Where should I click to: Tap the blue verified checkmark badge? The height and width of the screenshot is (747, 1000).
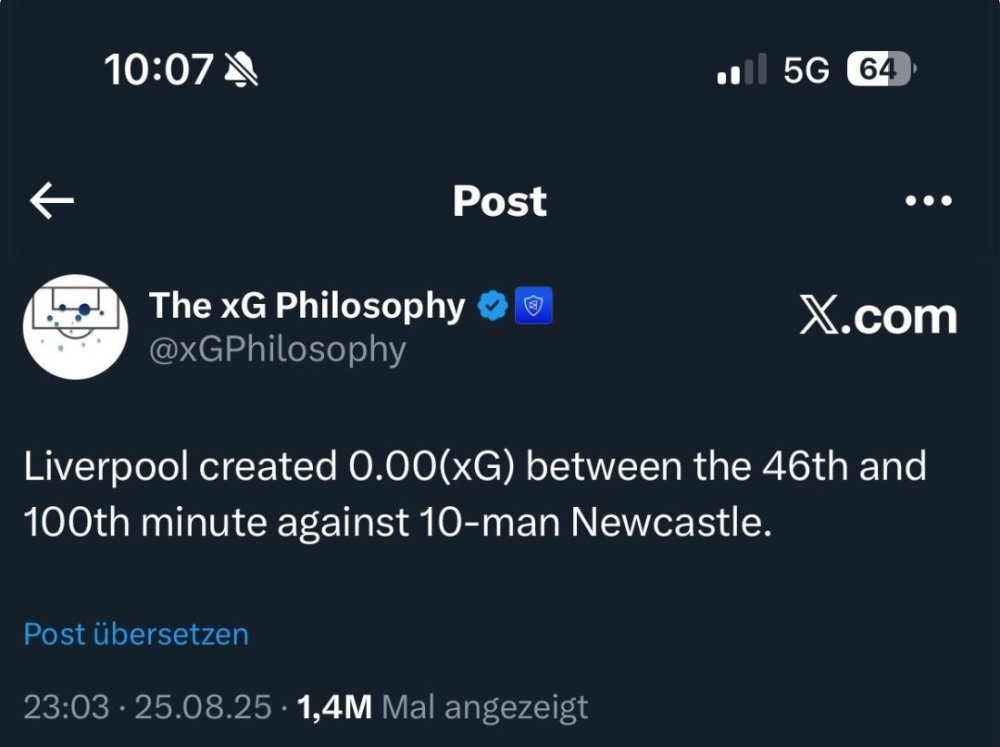click(493, 307)
